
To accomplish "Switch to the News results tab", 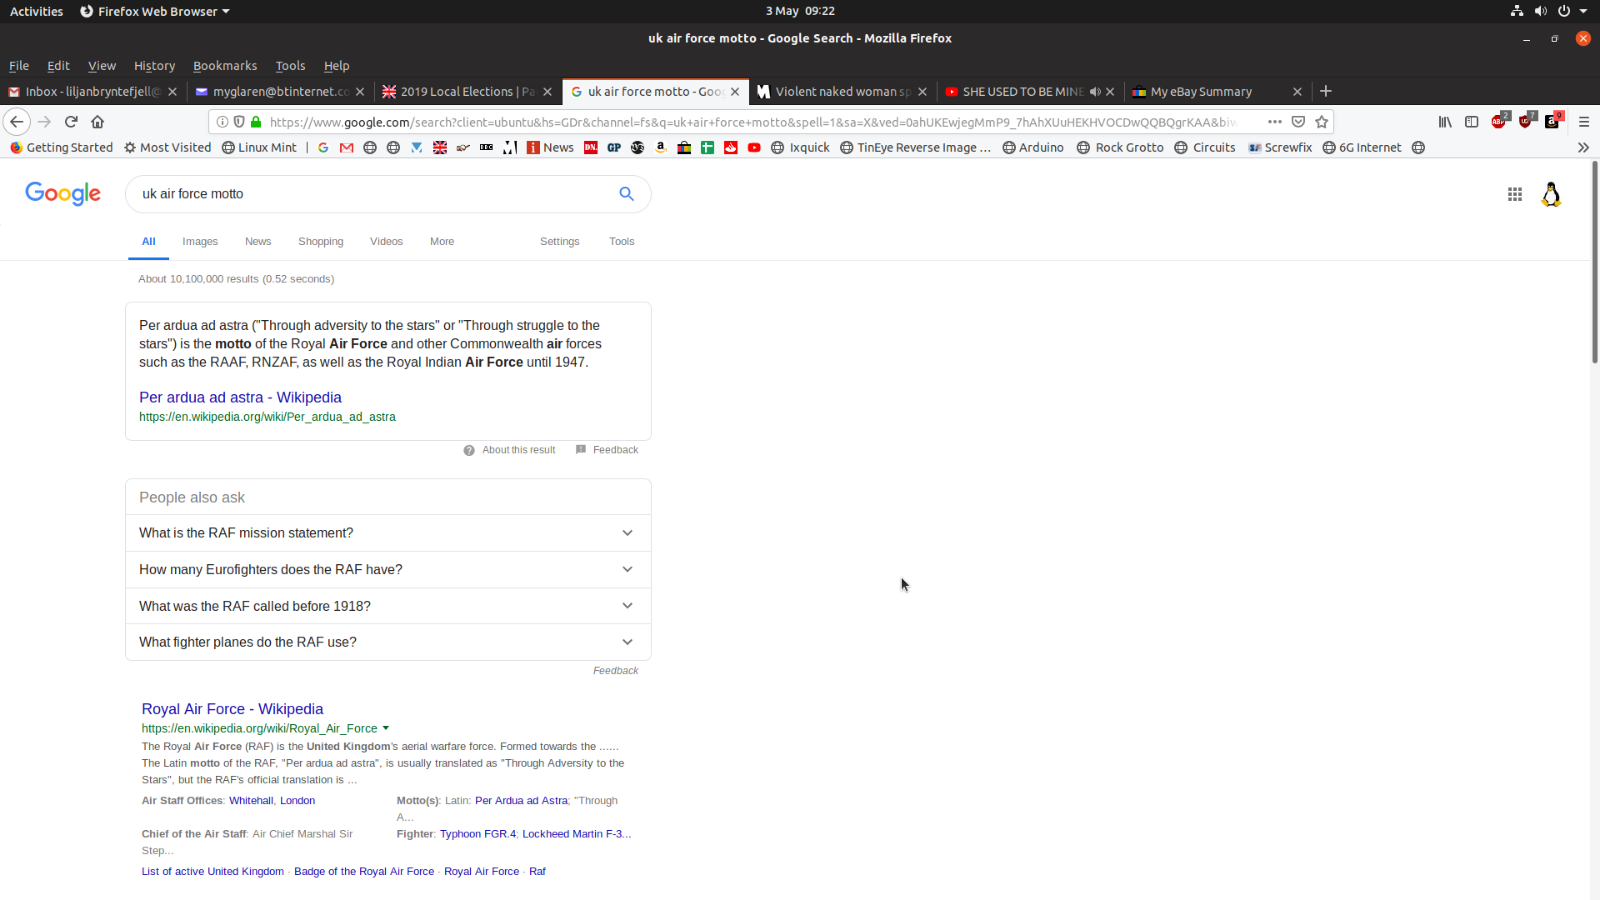I will pos(258,242).
